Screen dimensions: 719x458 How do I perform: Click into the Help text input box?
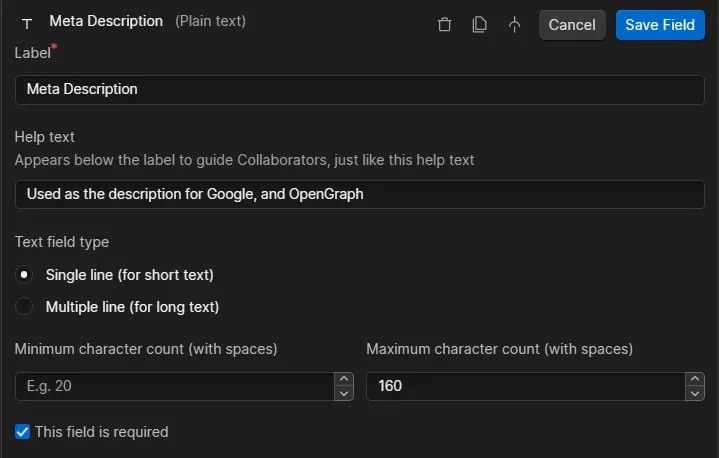coord(359,194)
